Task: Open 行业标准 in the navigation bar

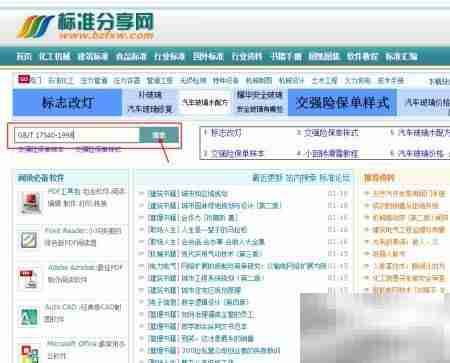Action: [x=169, y=56]
